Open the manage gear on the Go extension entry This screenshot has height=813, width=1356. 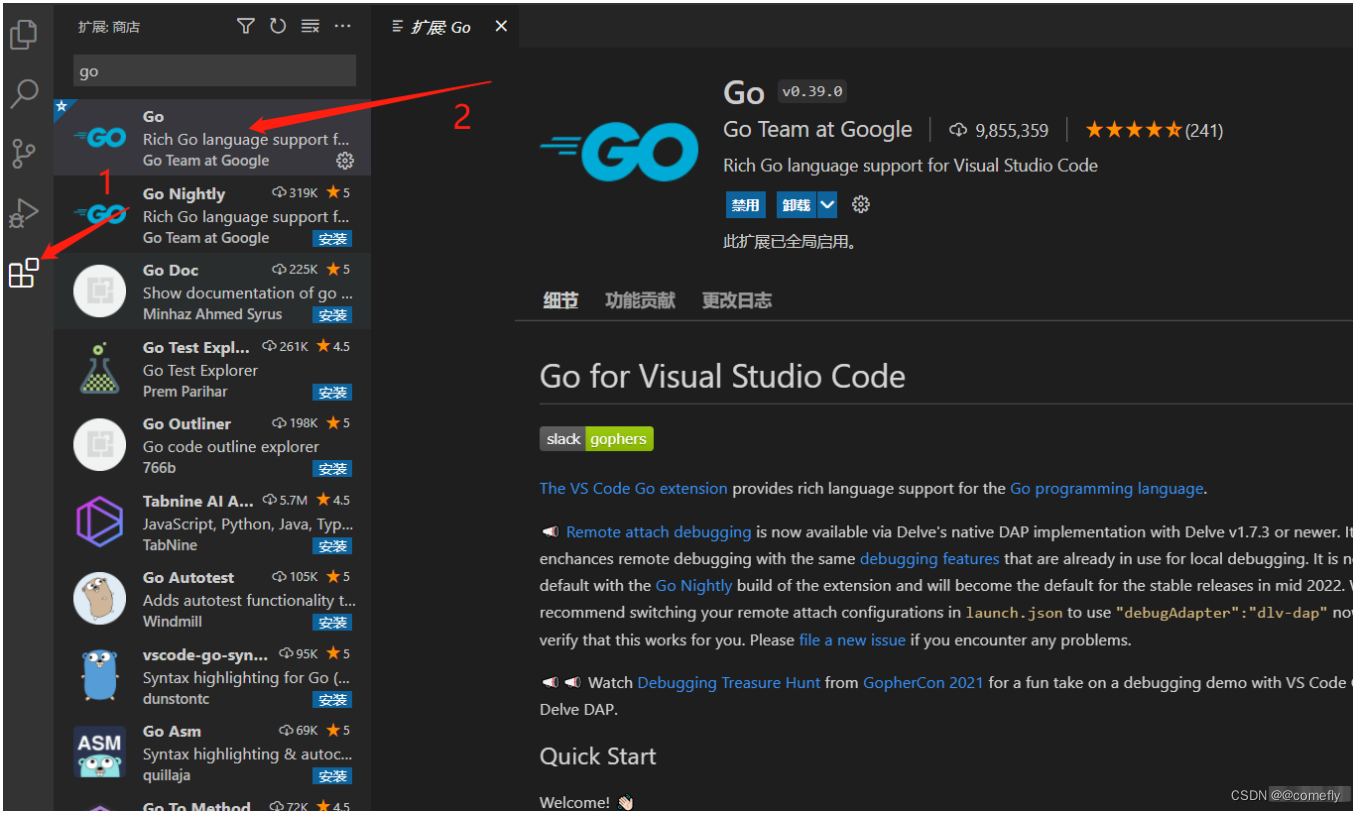(x=345, y=160)
